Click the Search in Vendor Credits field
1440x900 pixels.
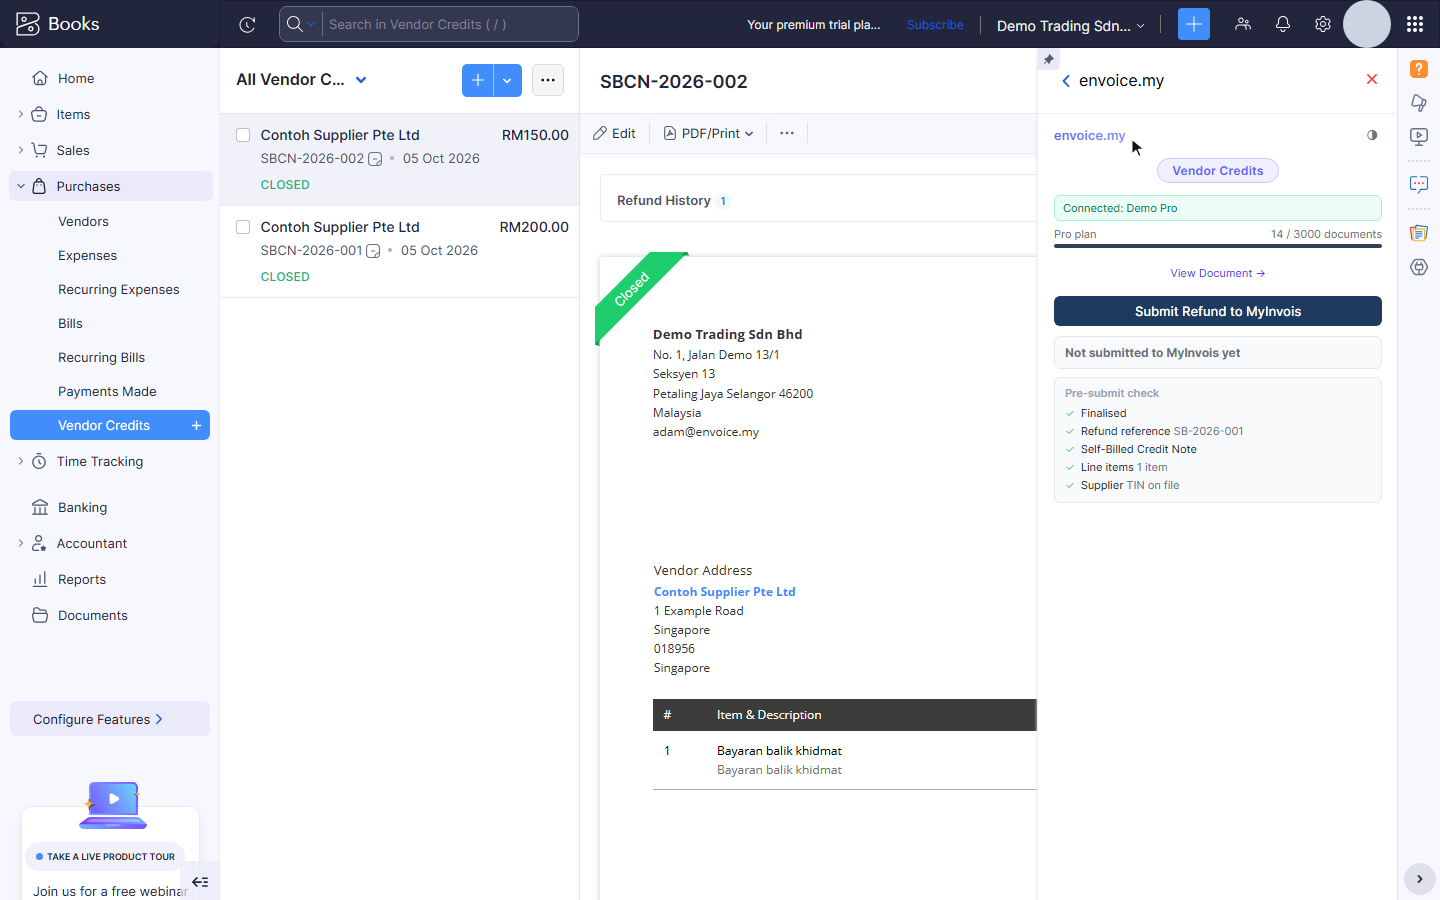(450, 24)
